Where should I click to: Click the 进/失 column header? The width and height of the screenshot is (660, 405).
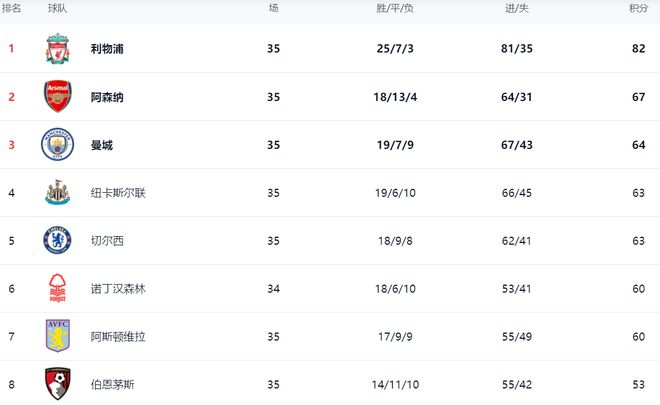(x=517, y=8)
